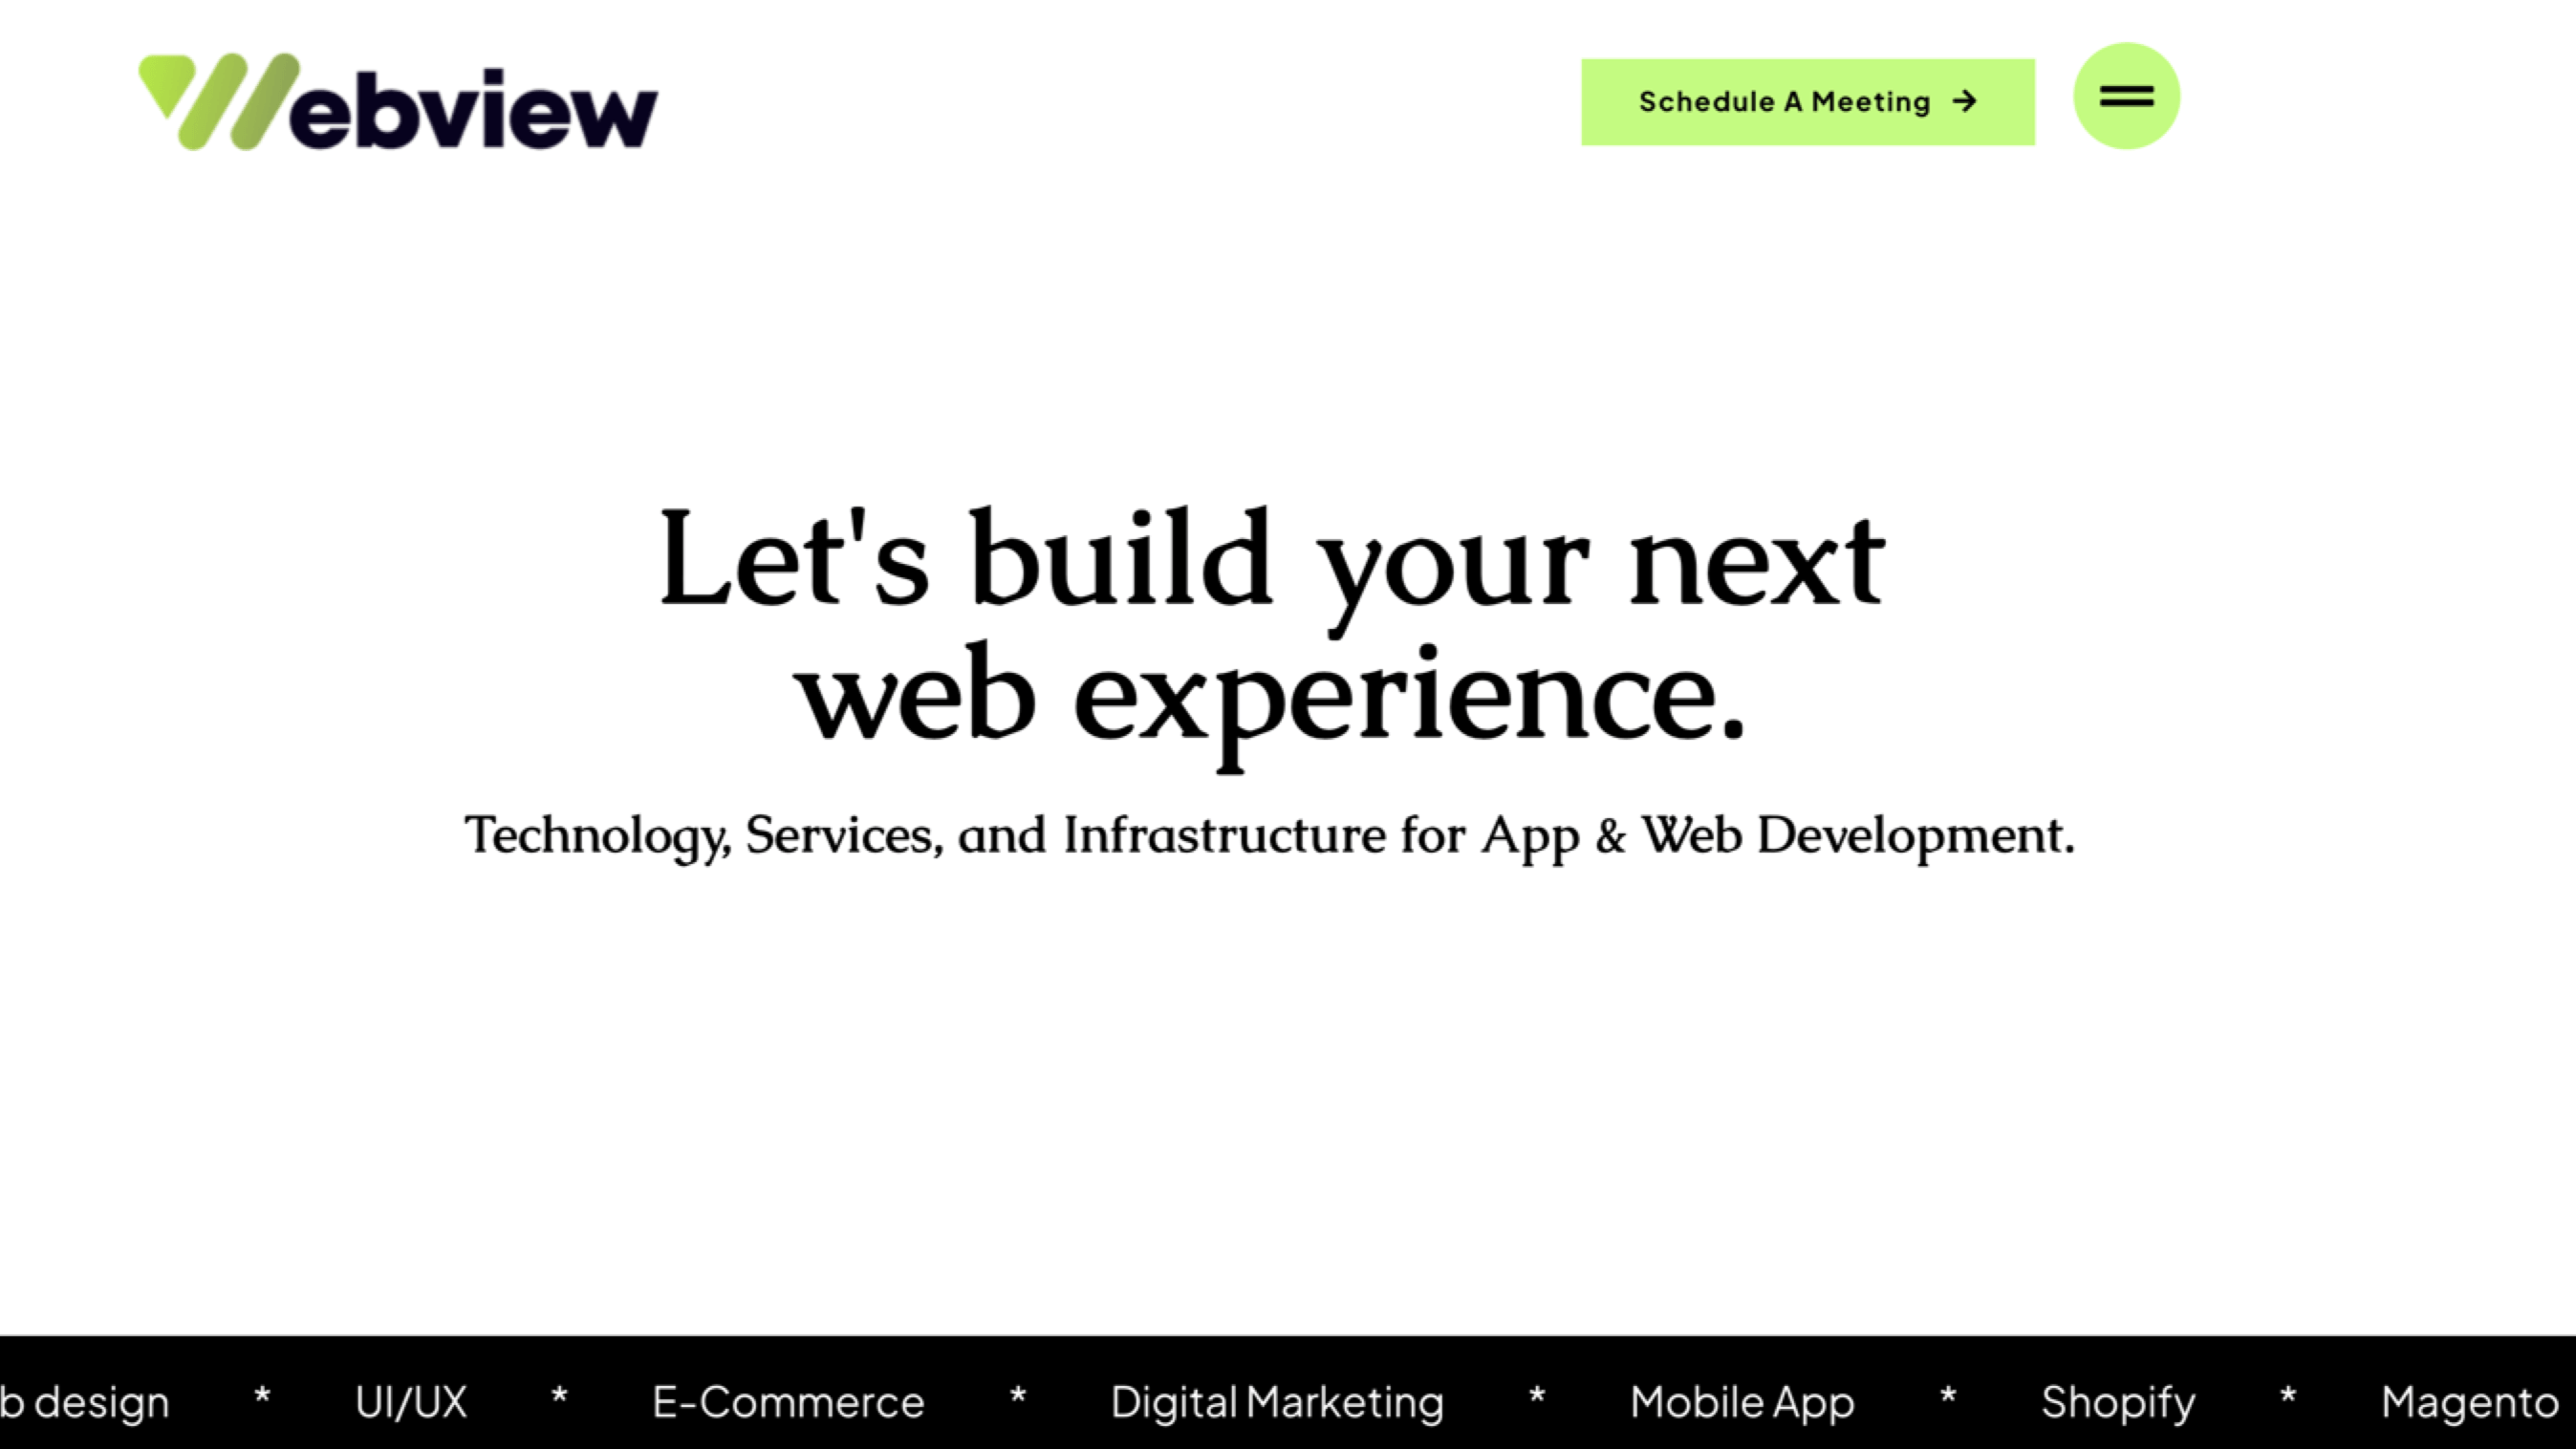Image resolution: width=2576 pixels, height=1449 pixels.
Task: Click the green Schedule button background
Action: coord(1807,101)
